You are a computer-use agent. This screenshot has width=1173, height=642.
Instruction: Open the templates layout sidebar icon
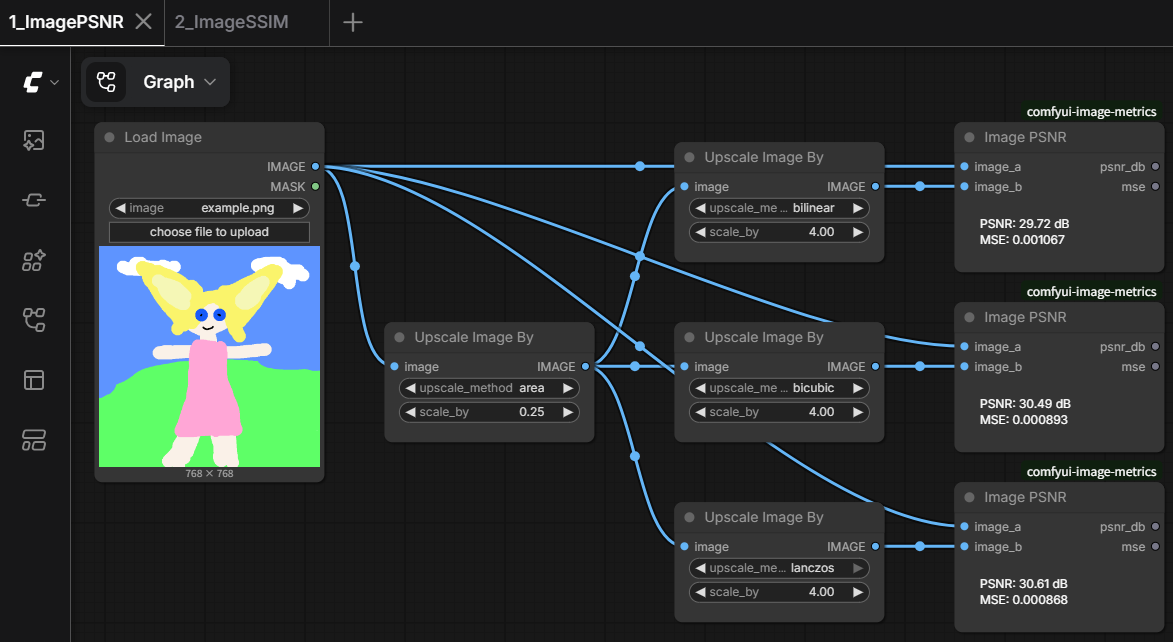(34, 380)
